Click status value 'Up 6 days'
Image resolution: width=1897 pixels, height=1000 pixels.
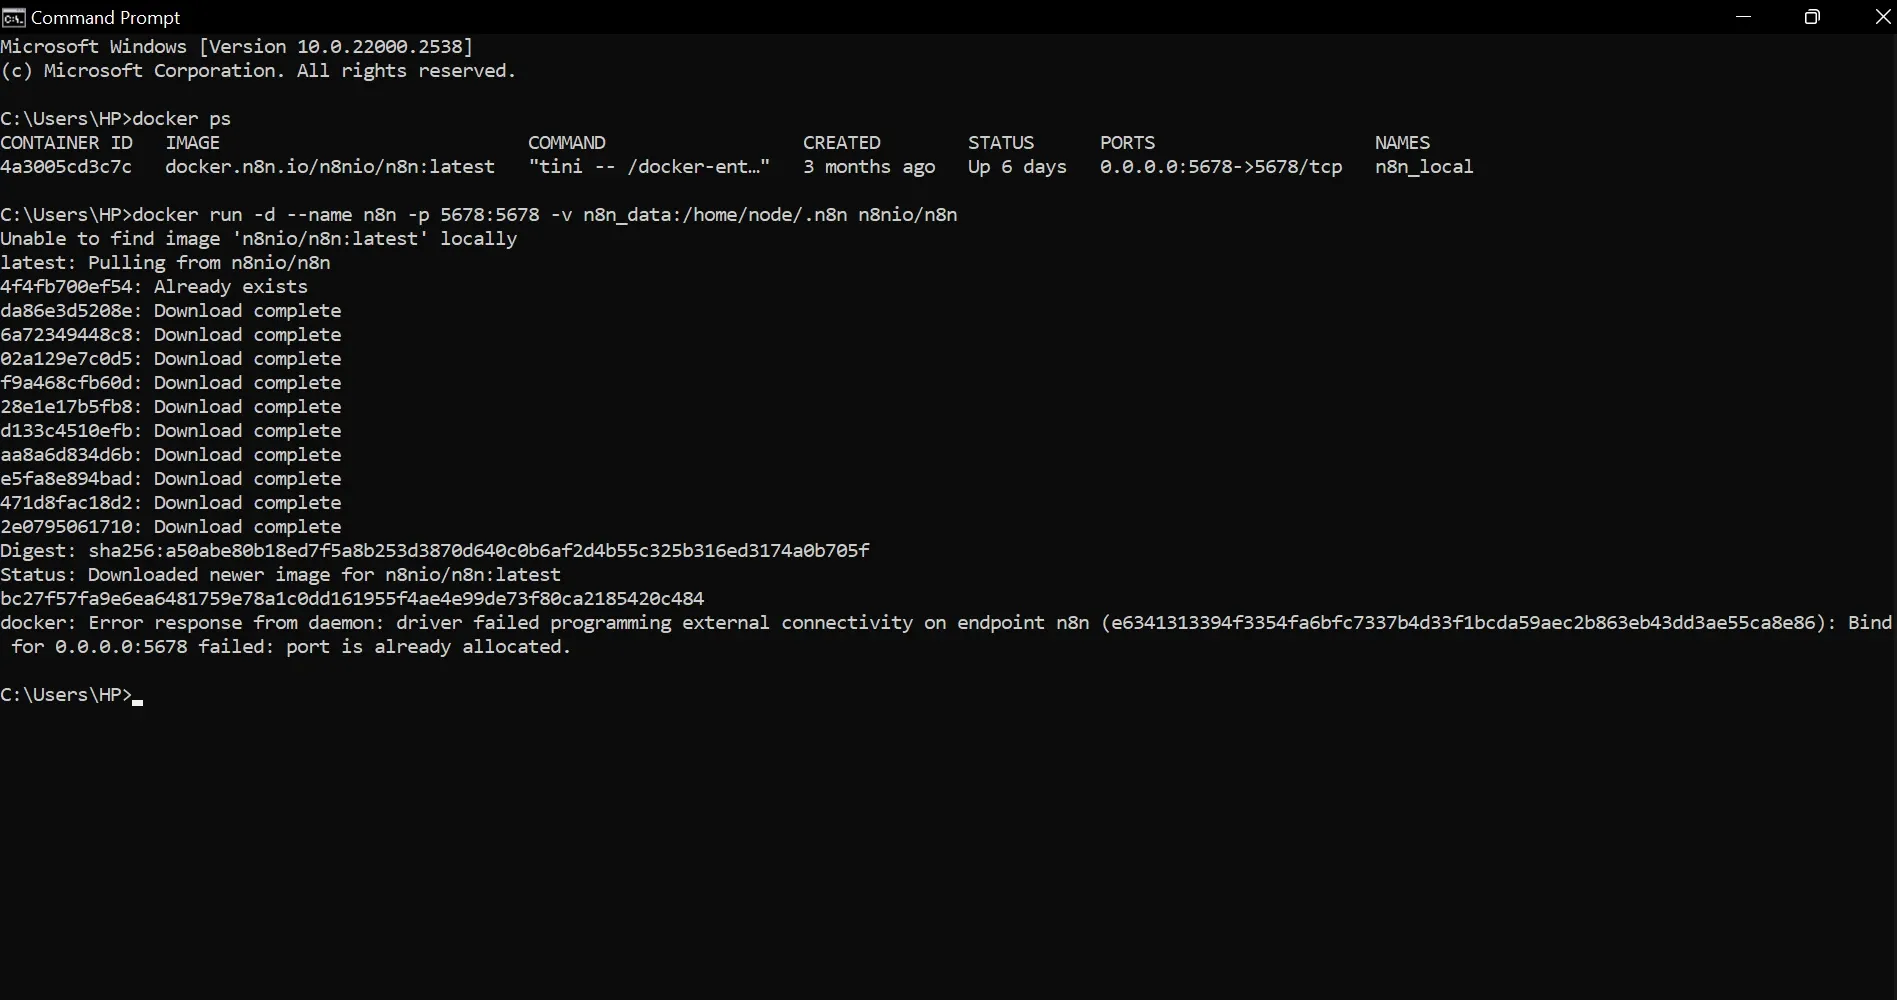[1017, 167]
